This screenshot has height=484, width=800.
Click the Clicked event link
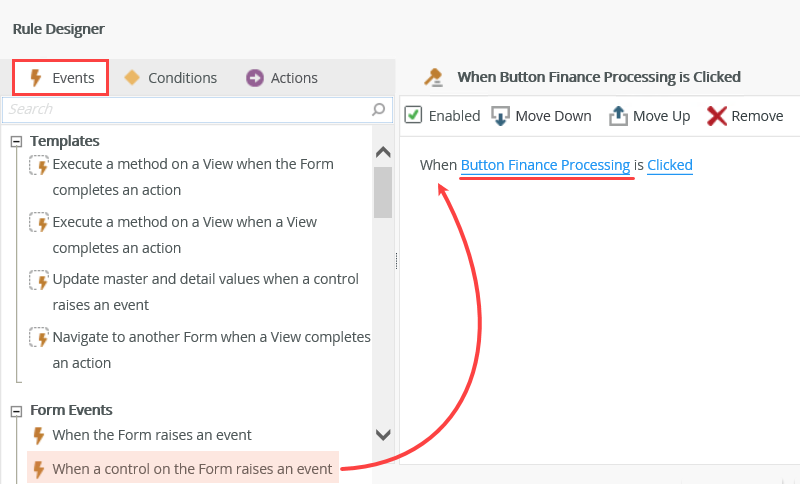pos(669,164)
